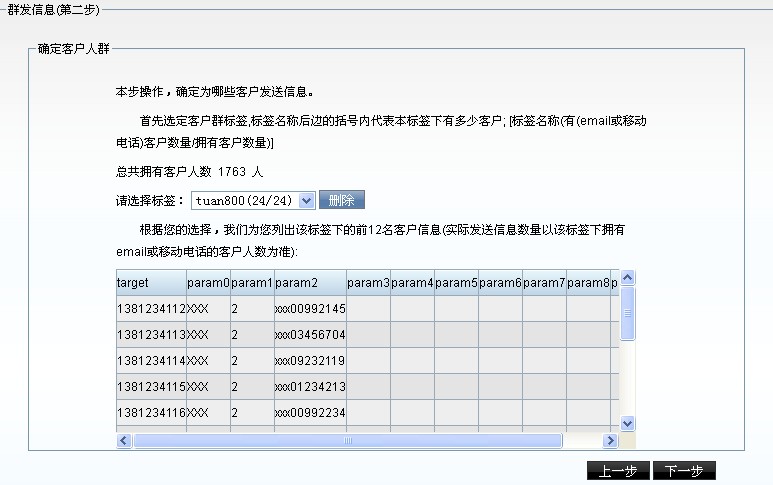This screenshot has height=485, width=773.
Task: Select the cell containing xxx09232119
Action: click(x=310, y=361)
